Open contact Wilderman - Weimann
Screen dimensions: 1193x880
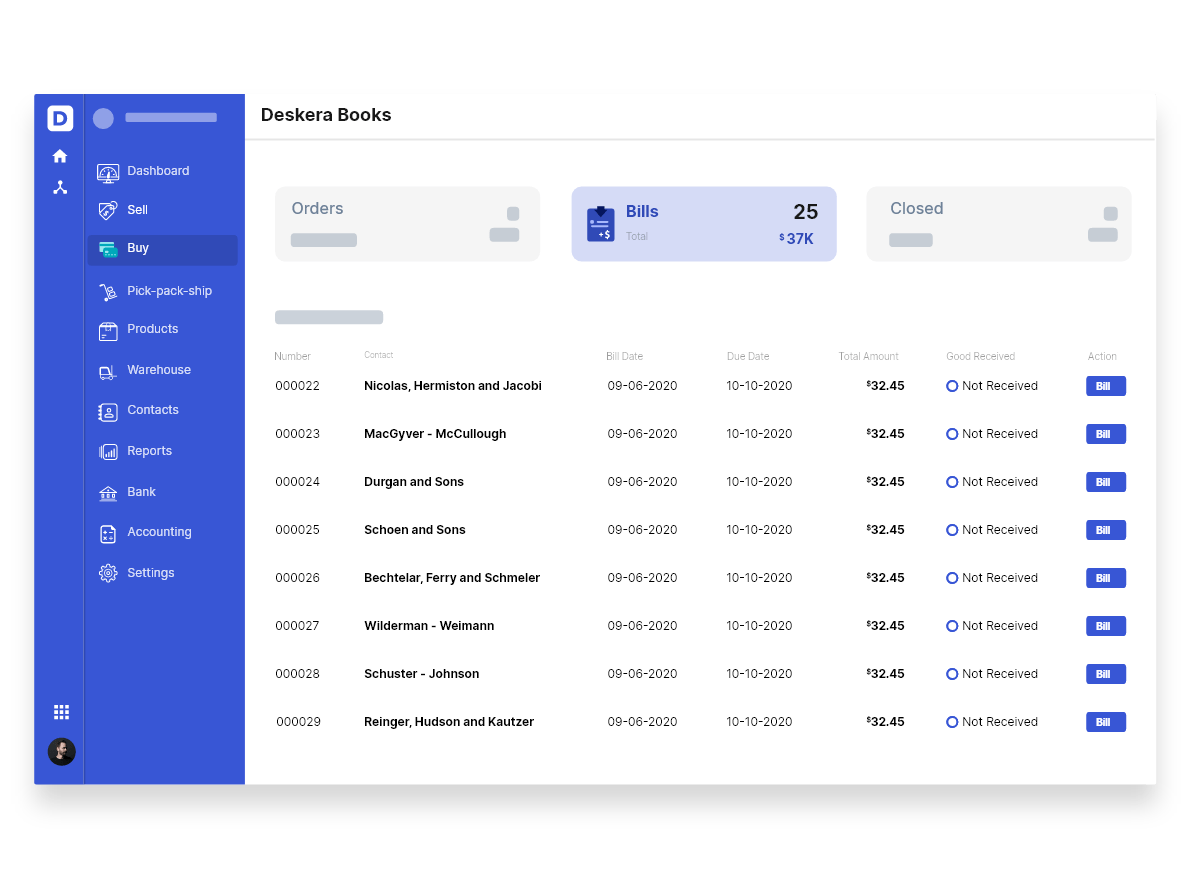click(429, 625)
